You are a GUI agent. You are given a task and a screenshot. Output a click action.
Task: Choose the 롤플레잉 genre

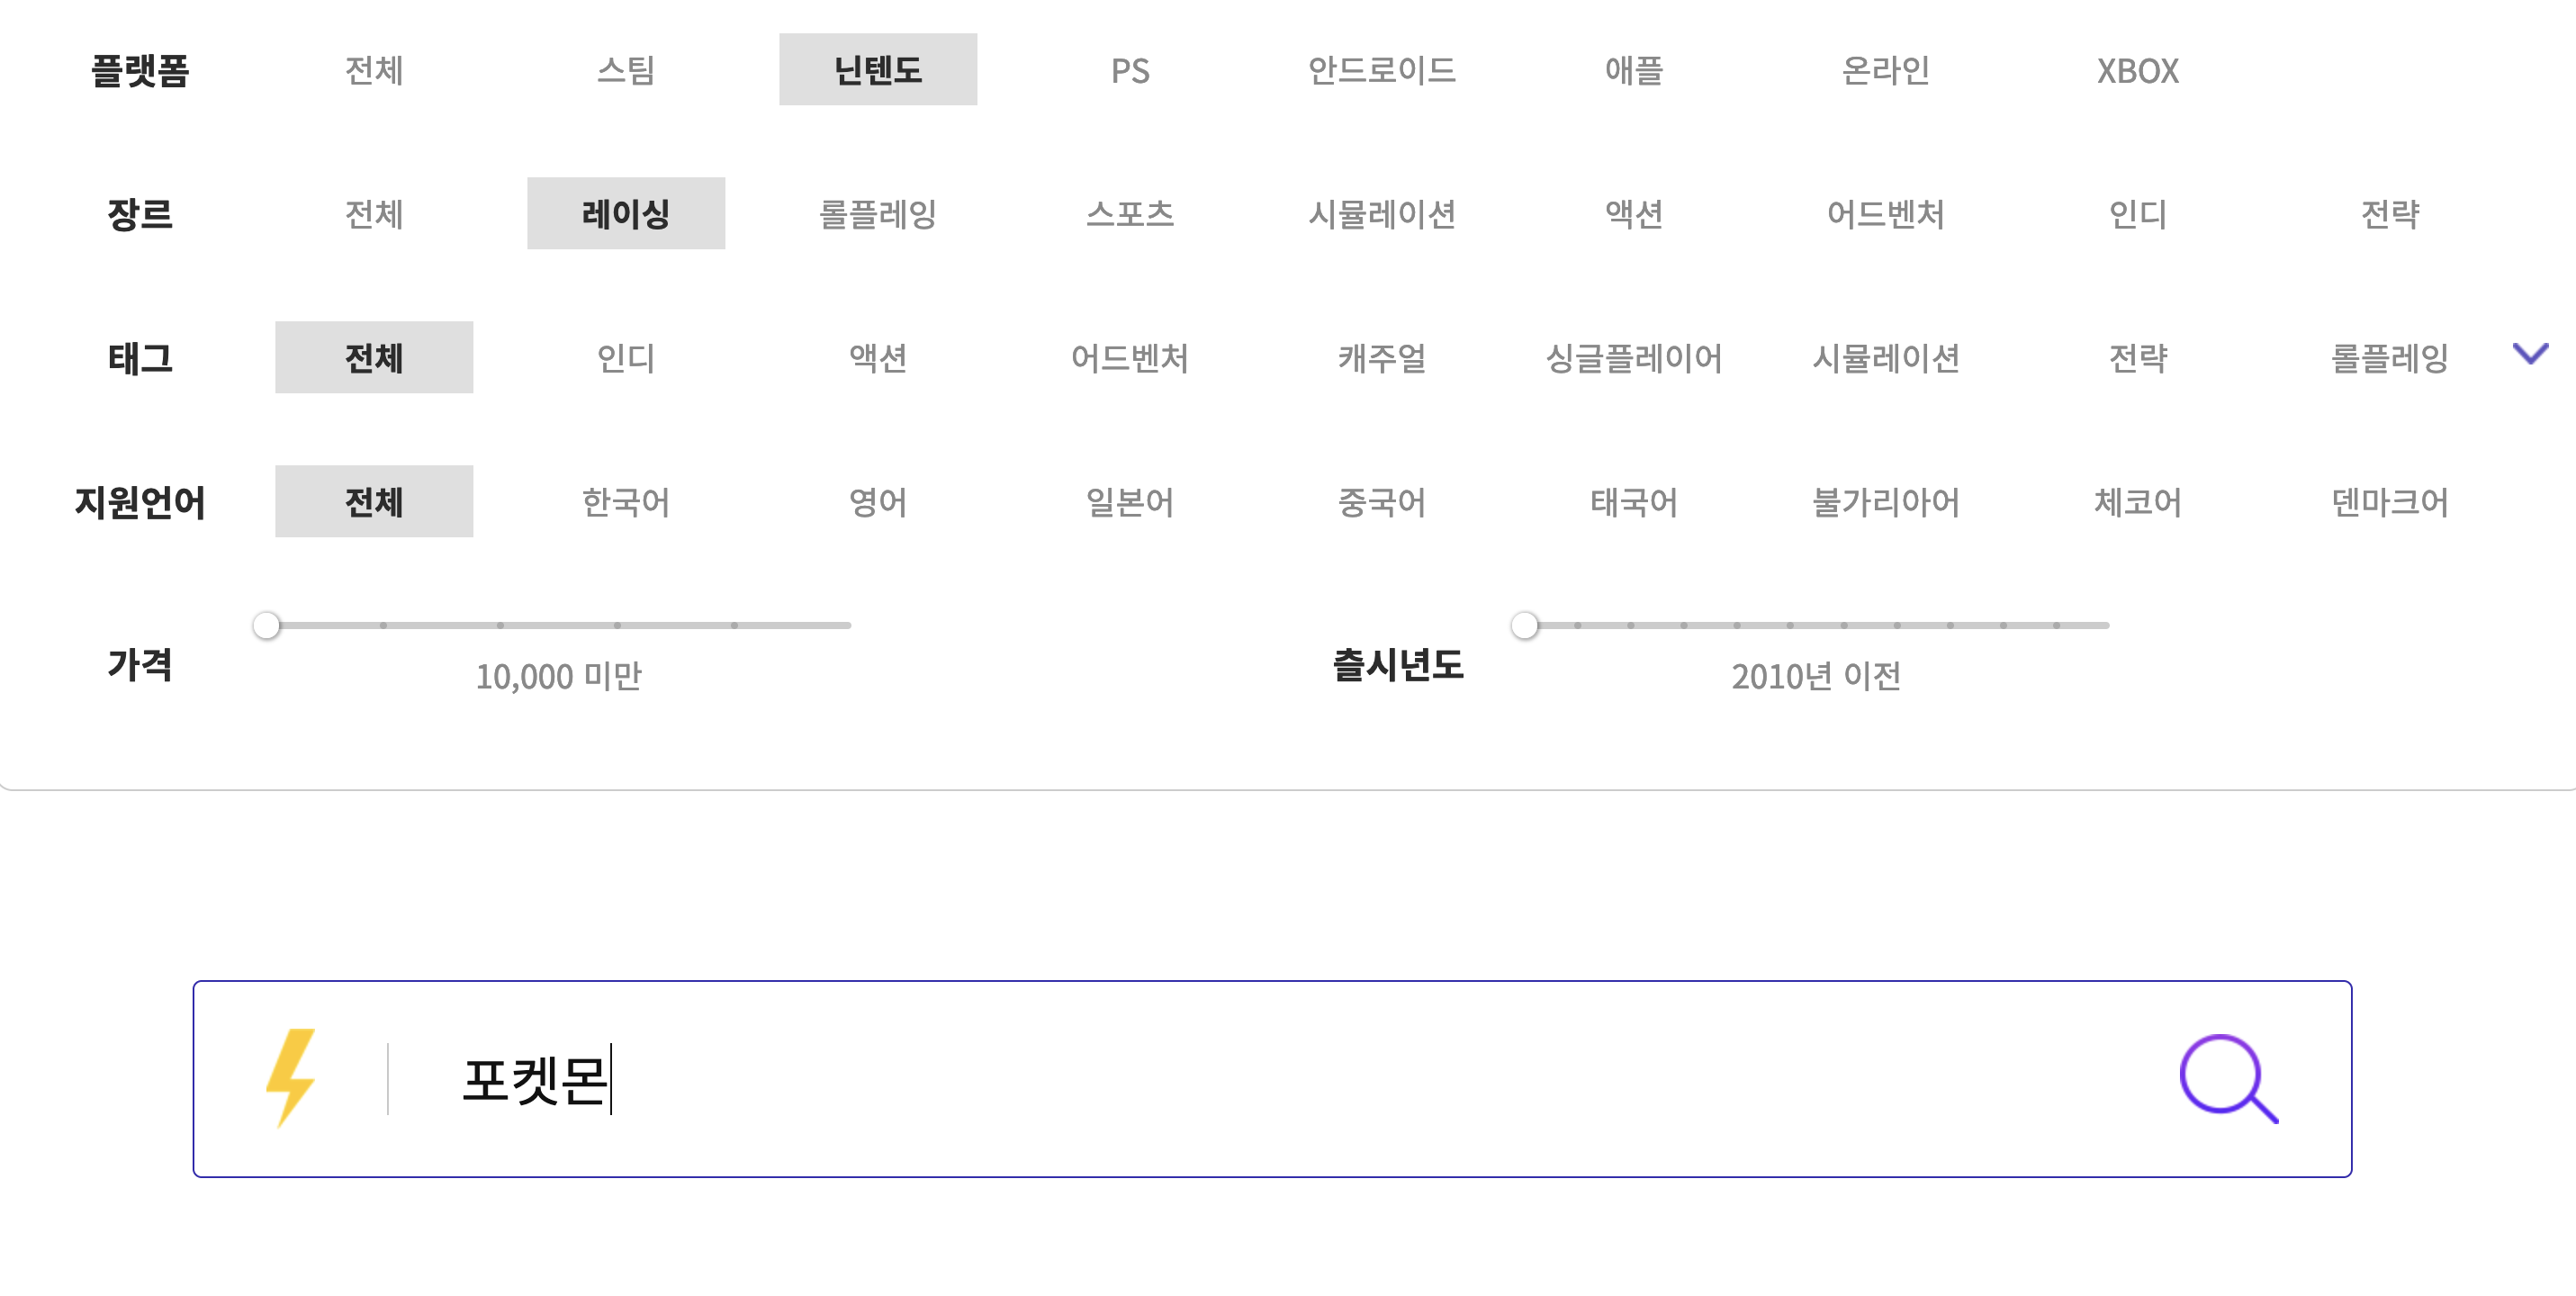point(878,214)
